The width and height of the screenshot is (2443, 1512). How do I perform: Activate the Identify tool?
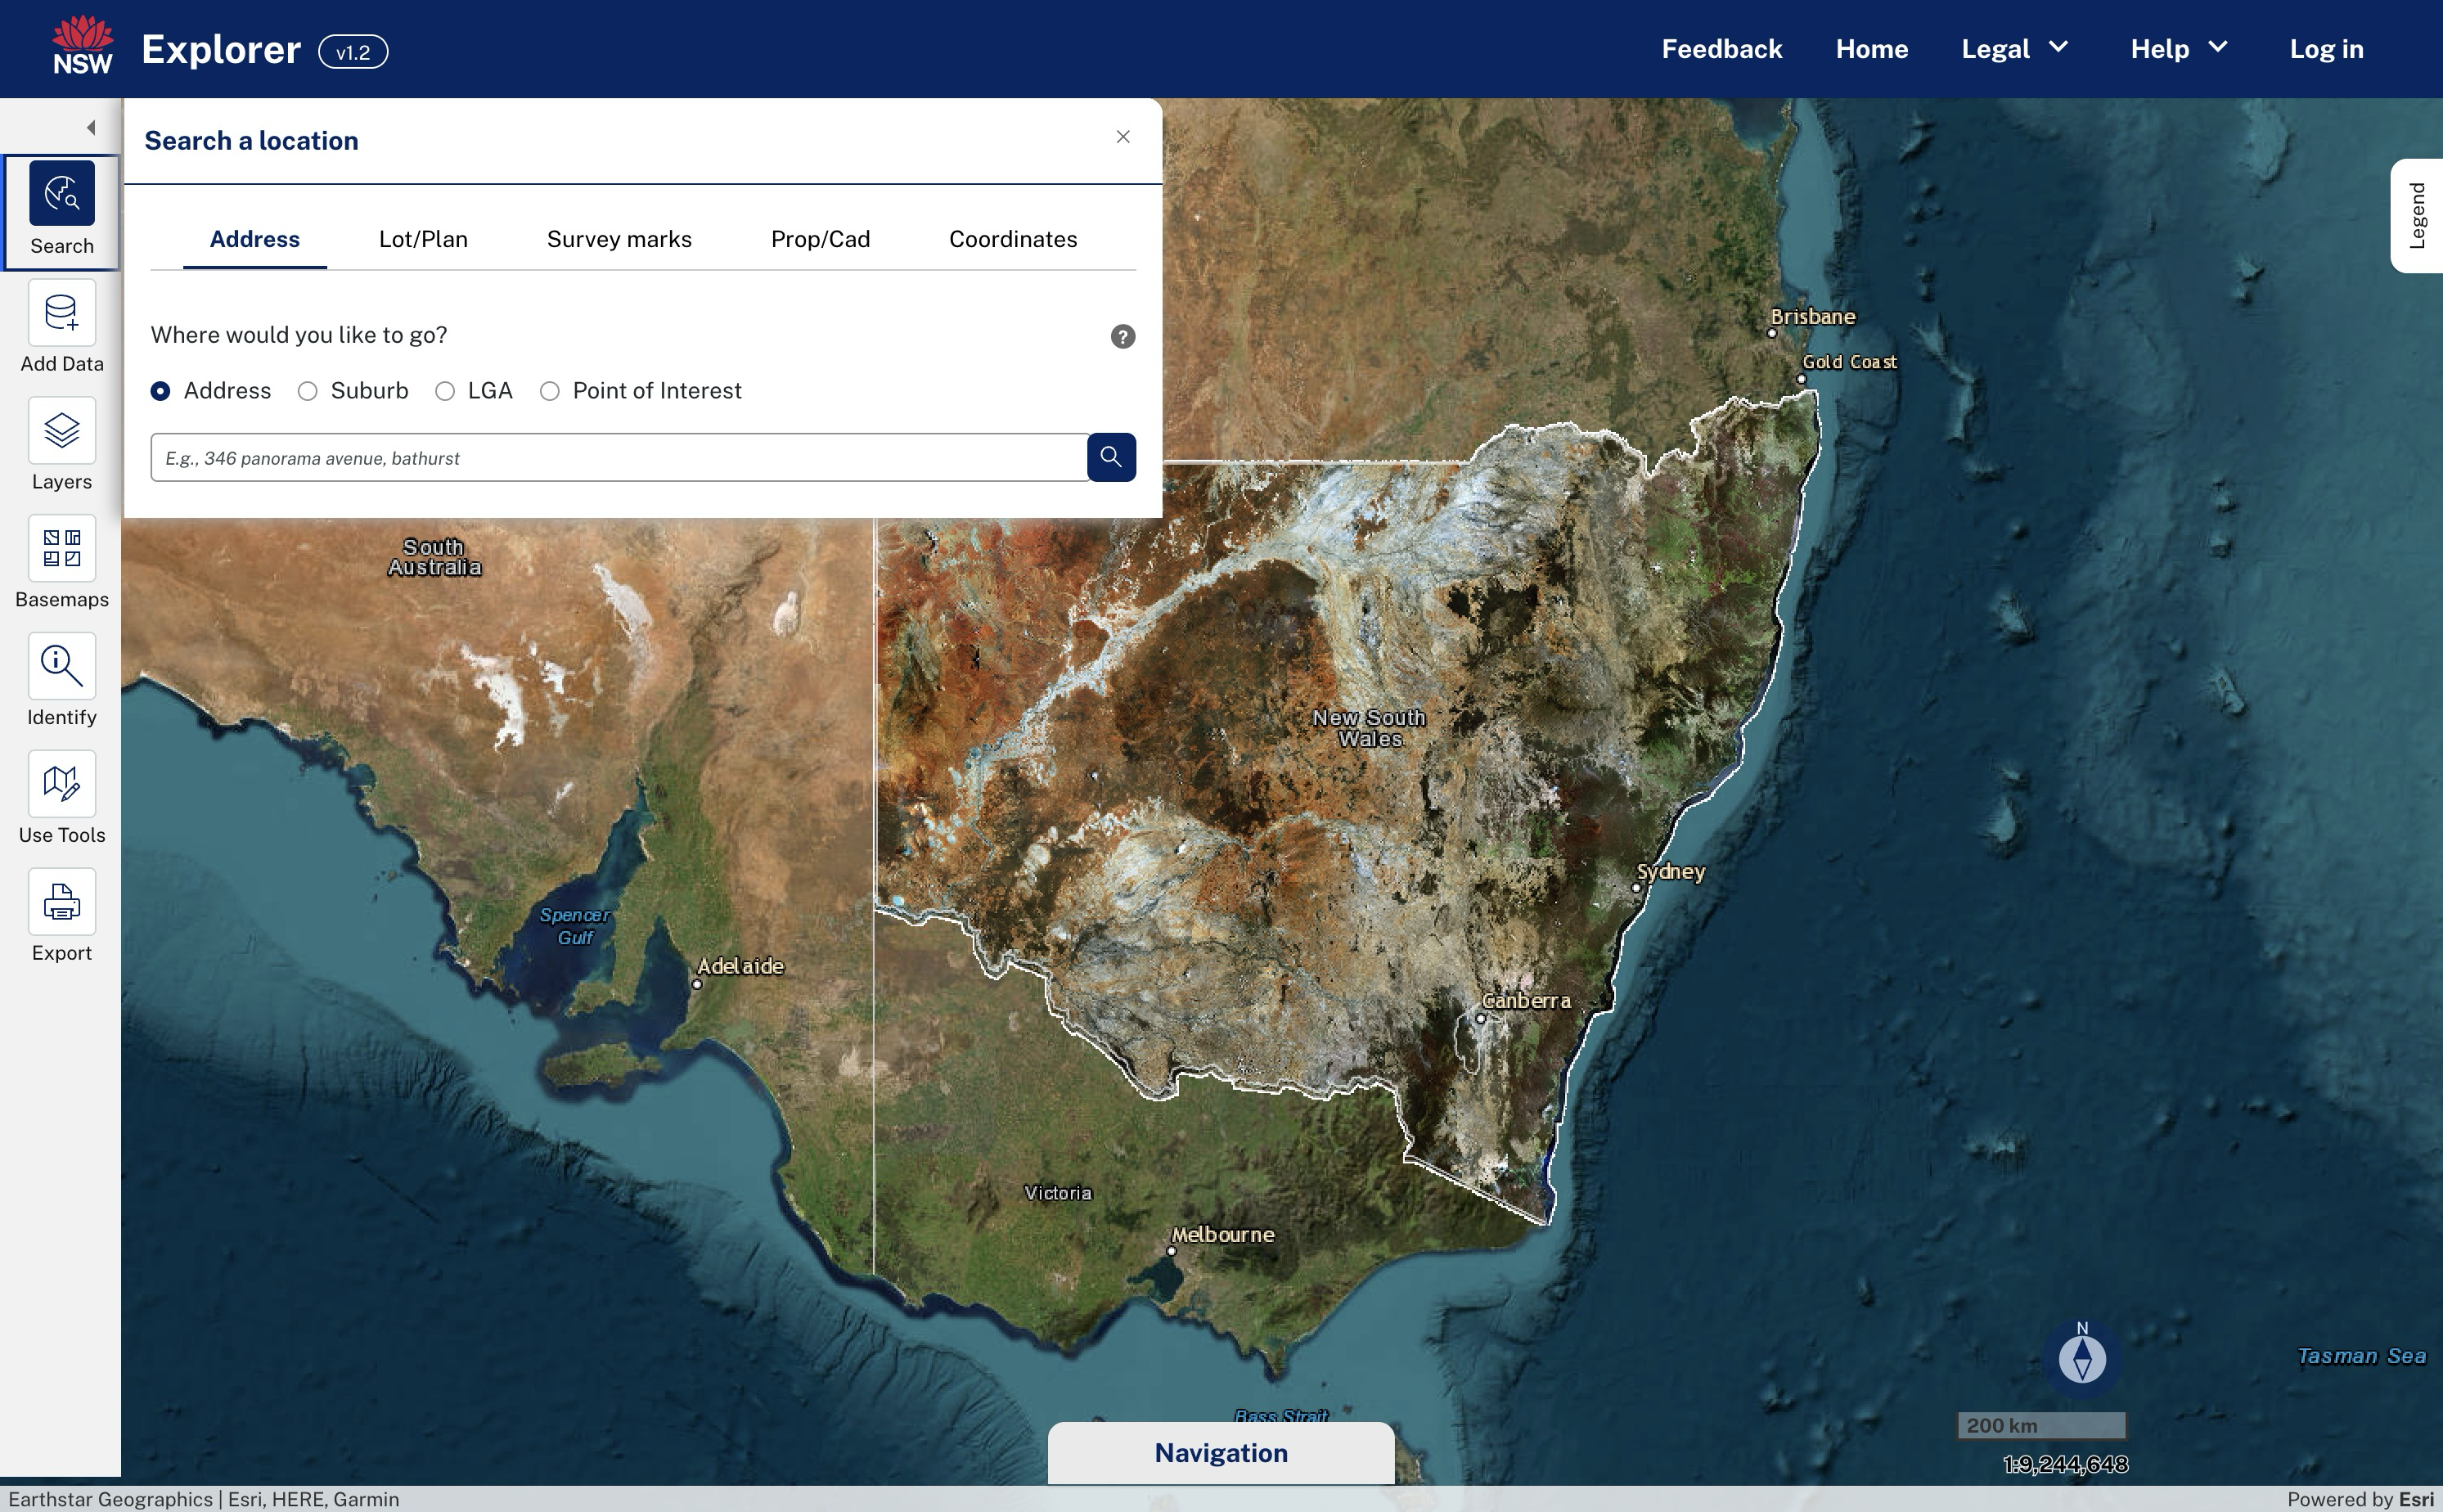[62, 667]
